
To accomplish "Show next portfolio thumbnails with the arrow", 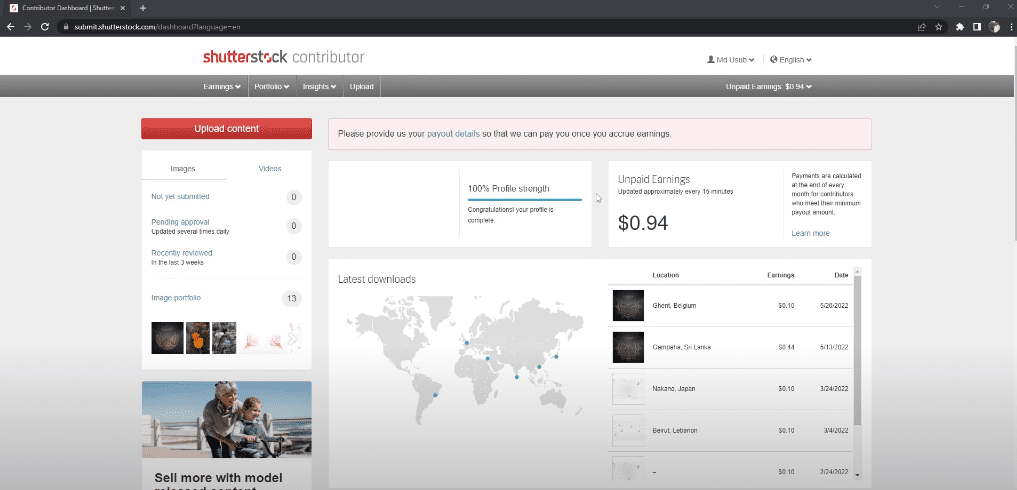I will tap(292, 338).
